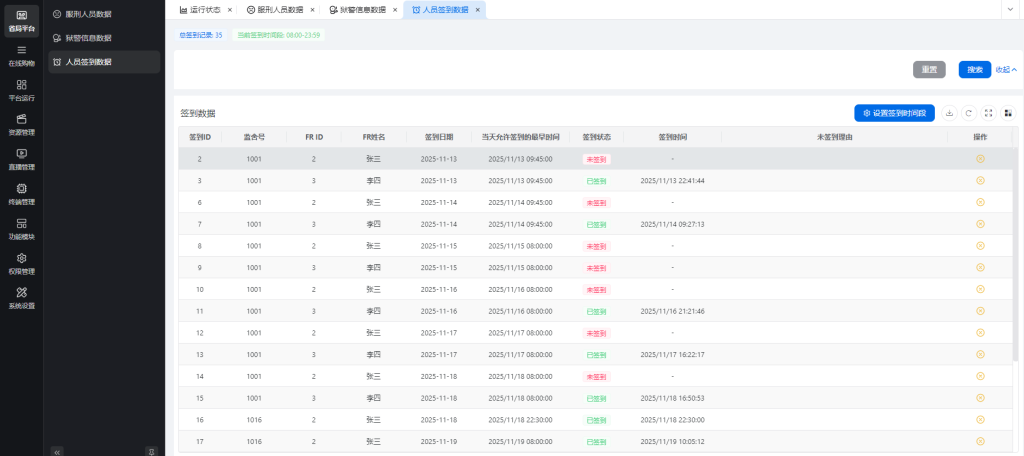Open 系统设置 in the sidebar
The width and height of the screenshot is (1024, 456).
click(x=21, y=297)
